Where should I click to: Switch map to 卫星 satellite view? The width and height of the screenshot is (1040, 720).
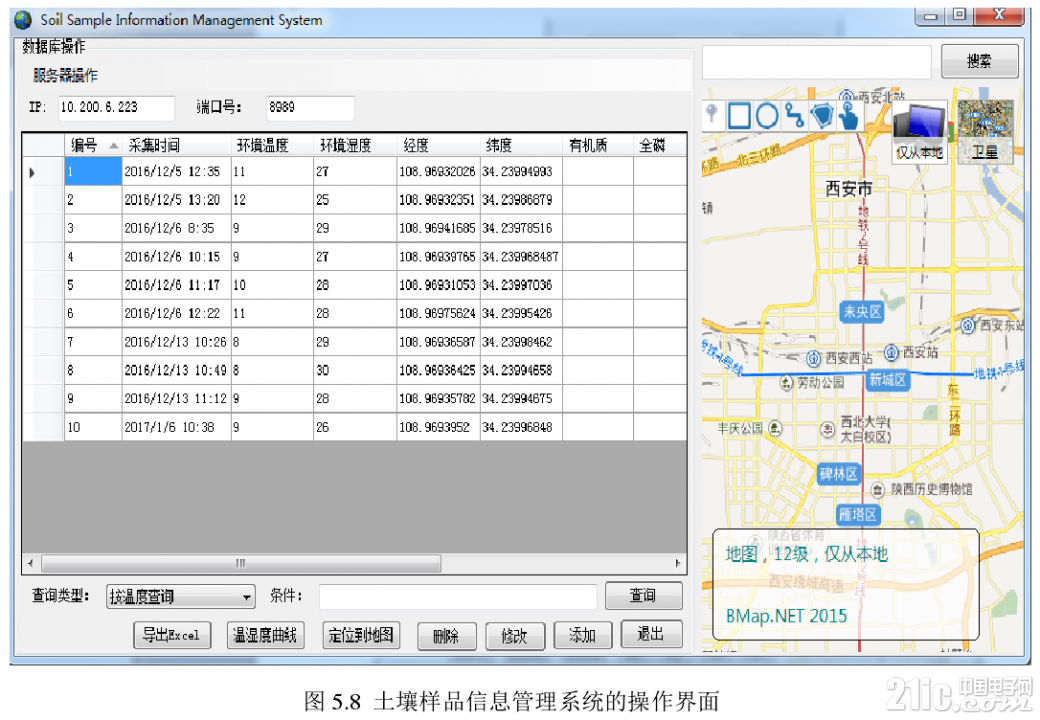[x=985, y=131]
